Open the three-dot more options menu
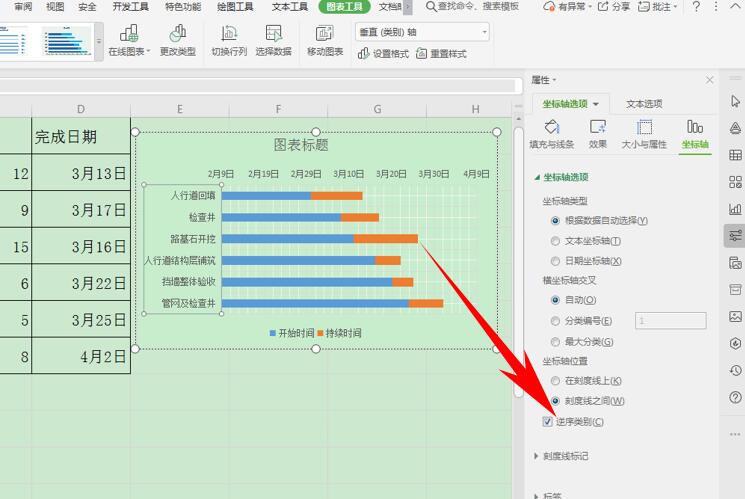 tap(716, 7)
